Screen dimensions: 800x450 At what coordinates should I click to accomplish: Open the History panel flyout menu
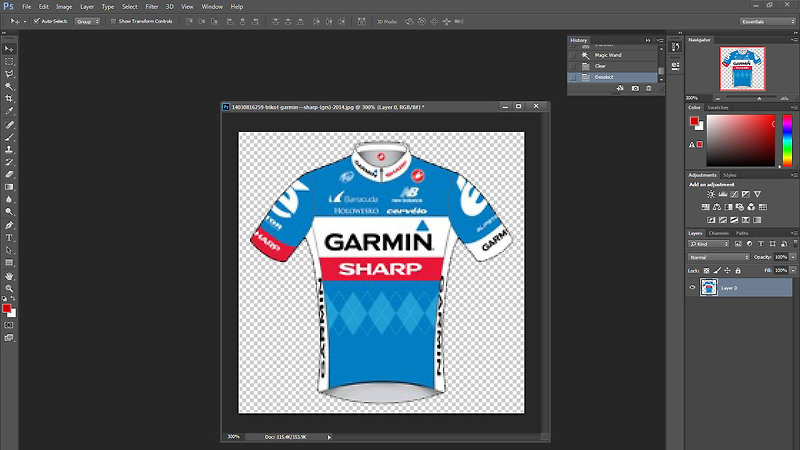coord(660,40)
